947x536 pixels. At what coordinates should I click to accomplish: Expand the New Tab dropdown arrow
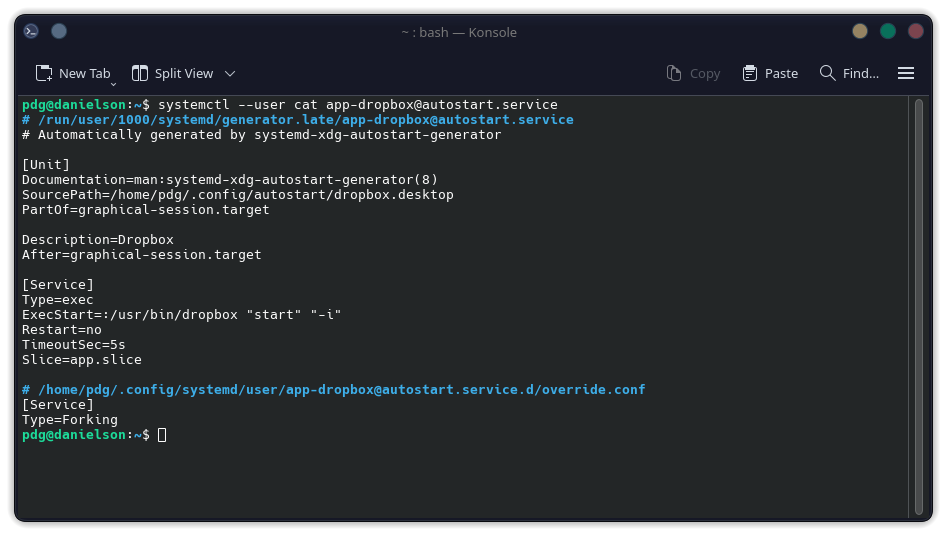click(114, 82)
